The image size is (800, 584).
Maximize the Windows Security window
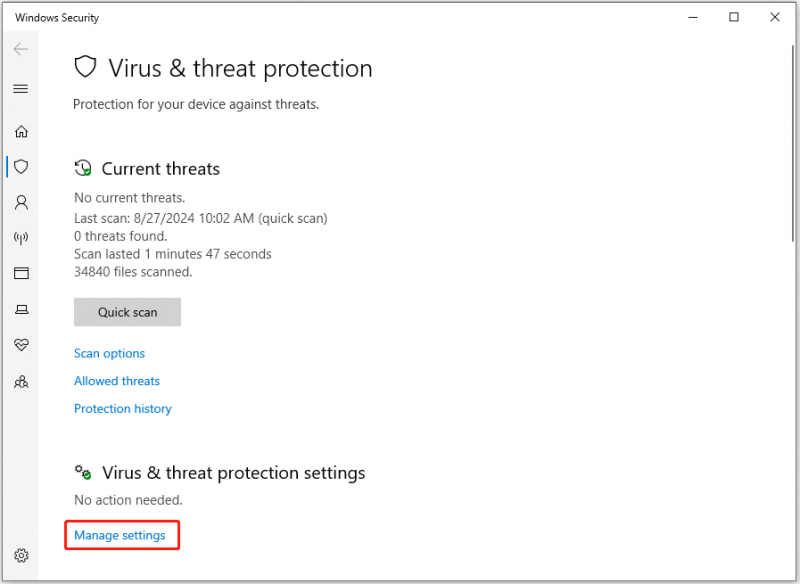coord(734,17)
